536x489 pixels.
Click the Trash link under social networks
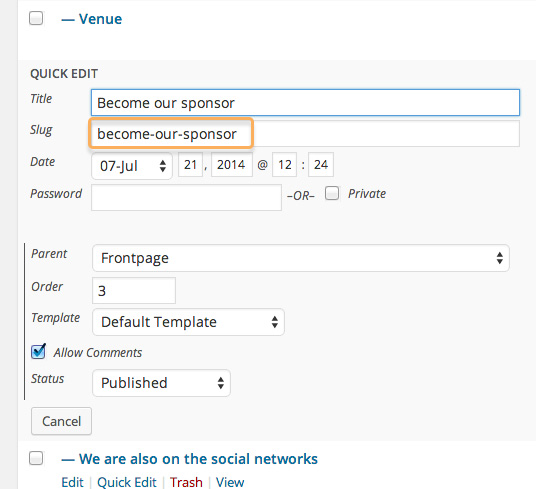pos(186,482)
